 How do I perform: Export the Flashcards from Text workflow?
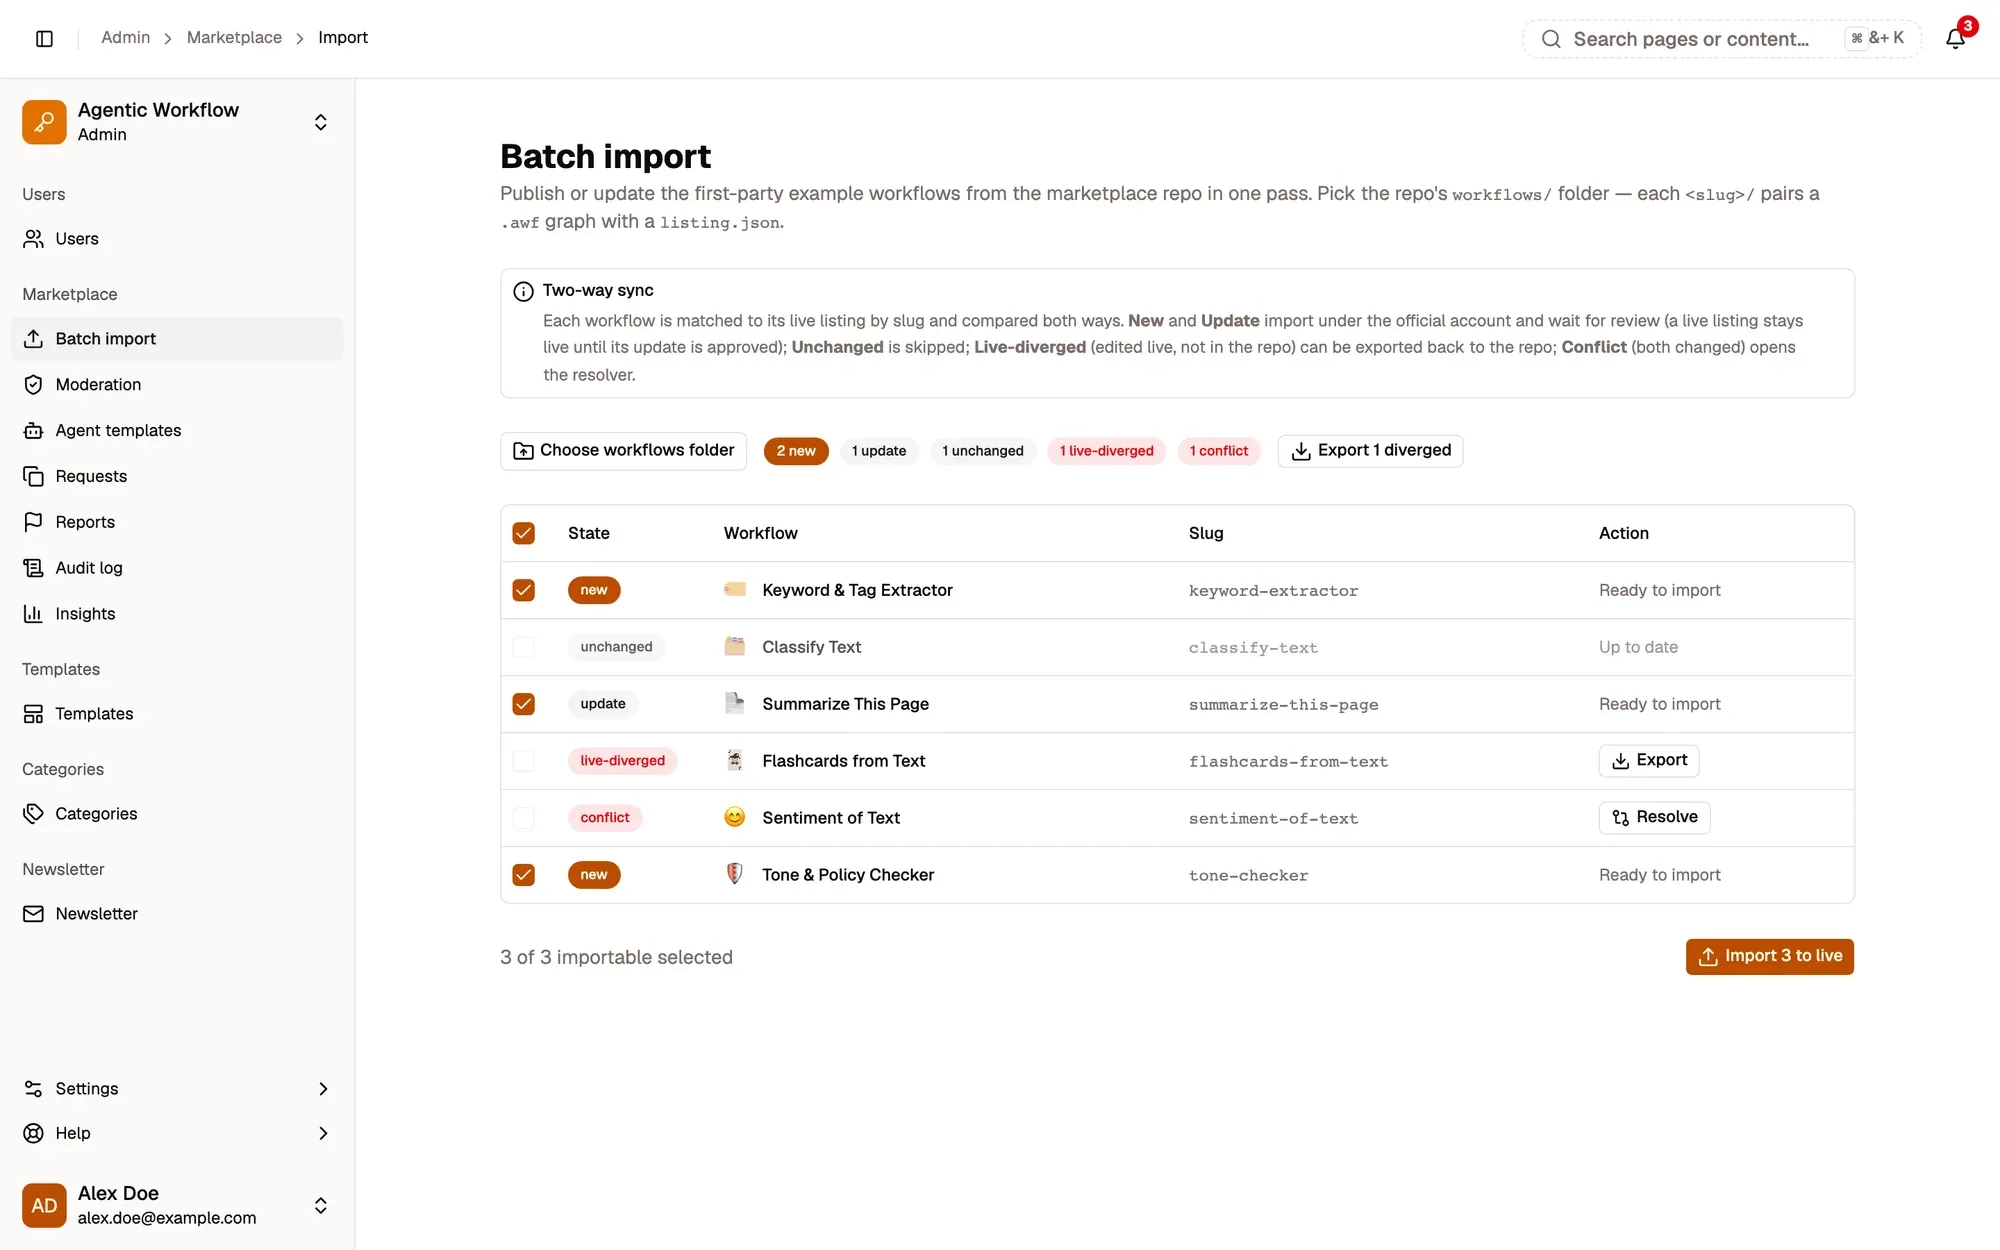[1649, 761]
